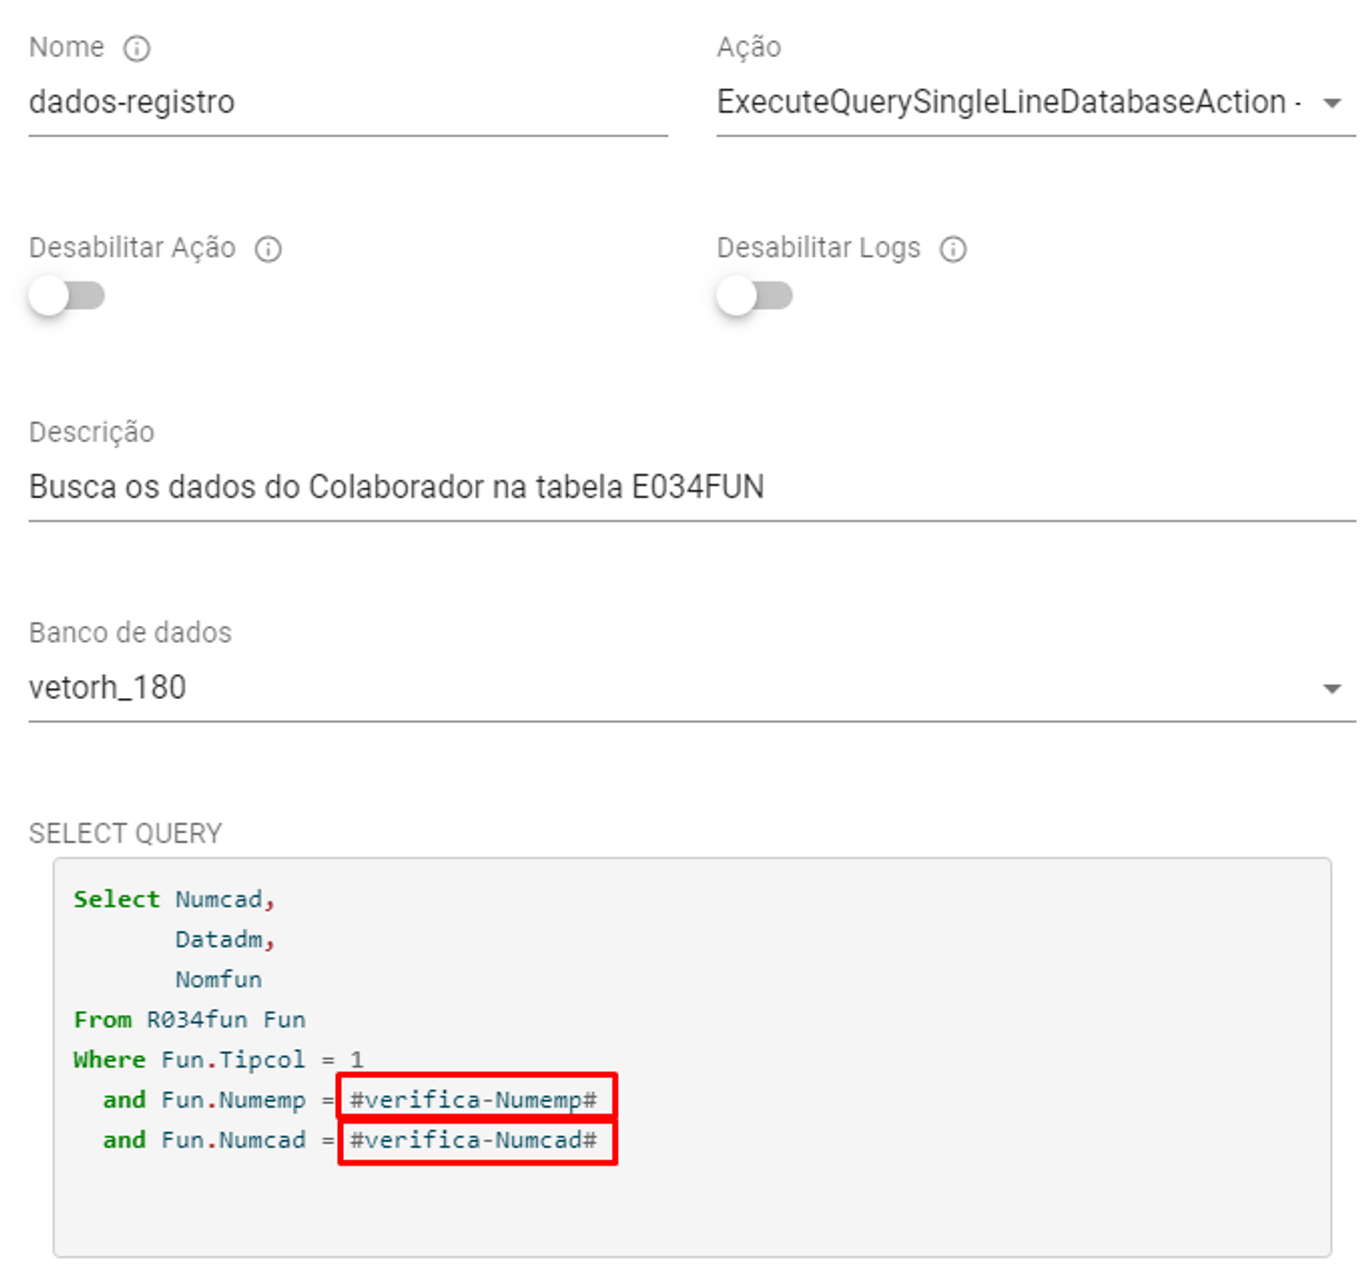The width and height of the screenshot is (1370, 1280).
Task: Click empty area below the query text
Action: 690,1210
